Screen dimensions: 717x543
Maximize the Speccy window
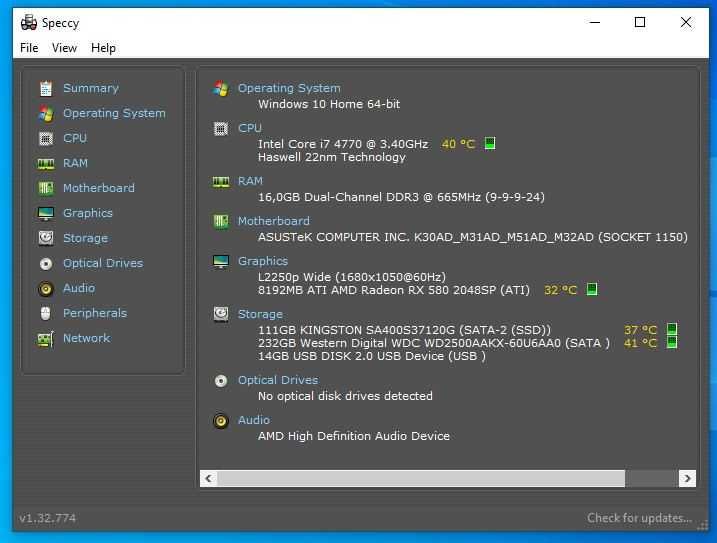(x=640, y=22)
